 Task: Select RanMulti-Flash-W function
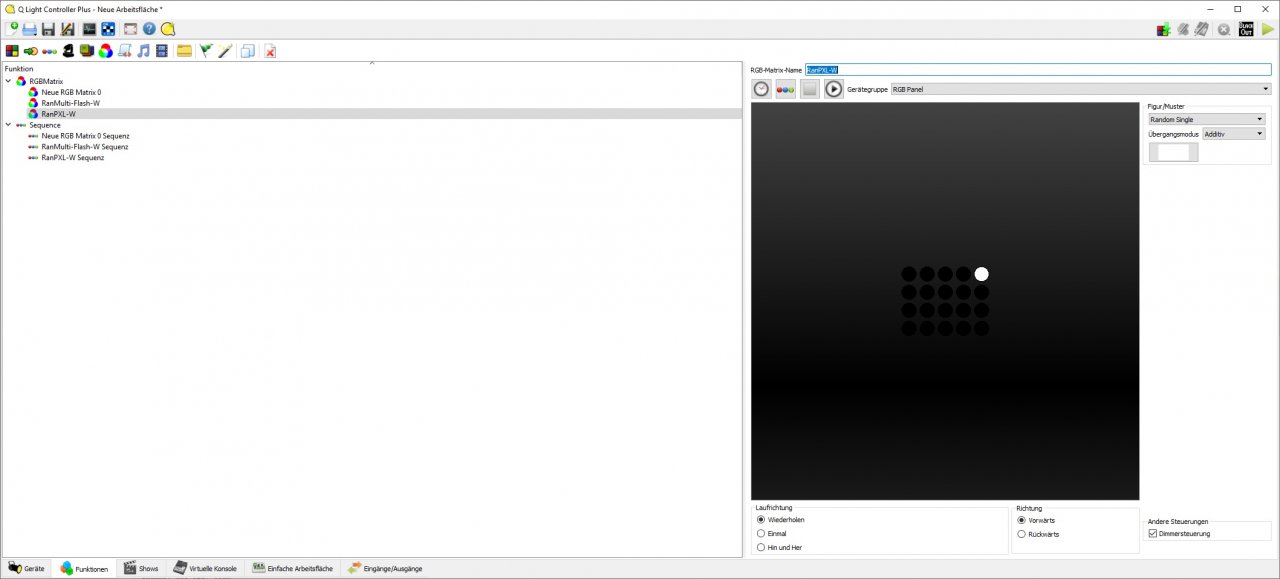pos(70,103)
